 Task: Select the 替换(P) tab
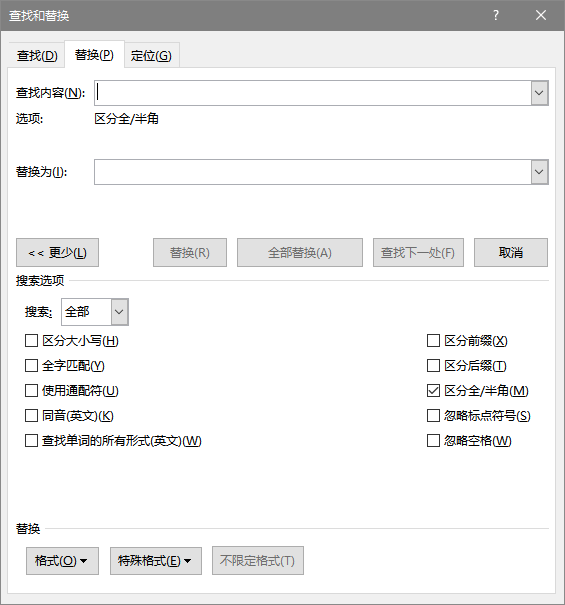tap(94, 55)
